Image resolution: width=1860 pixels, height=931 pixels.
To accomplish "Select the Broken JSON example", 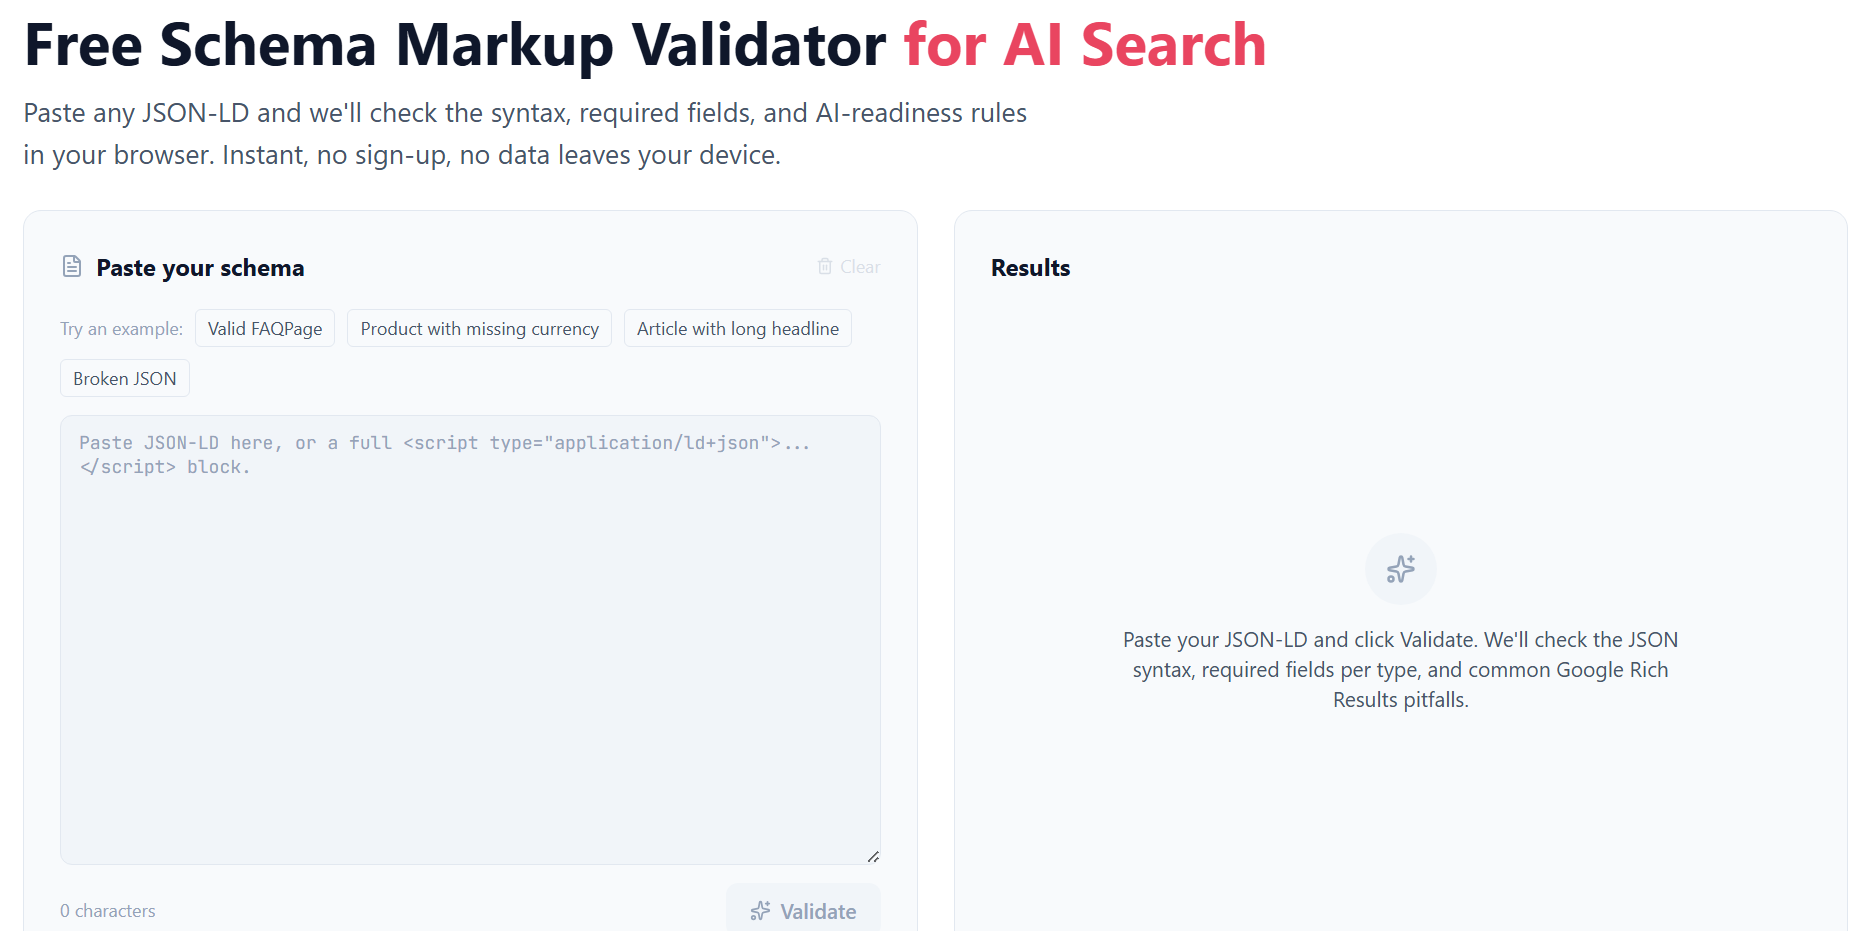I will click(124, 378).
